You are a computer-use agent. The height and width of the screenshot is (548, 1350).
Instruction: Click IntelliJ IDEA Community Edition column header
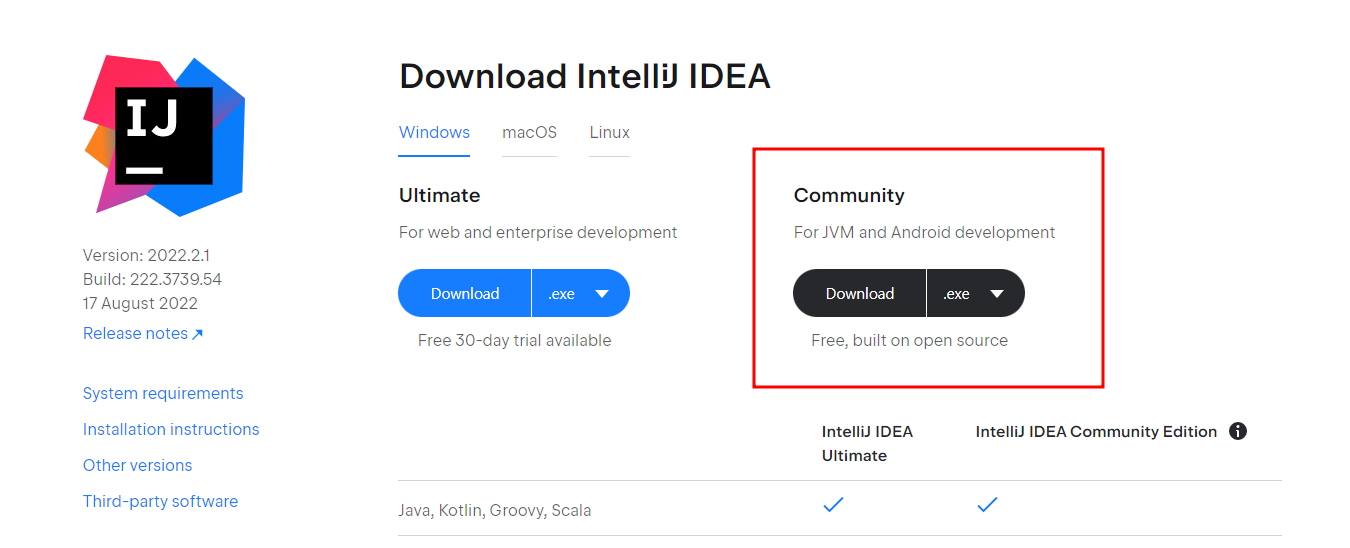click(x=1096, y=432)
